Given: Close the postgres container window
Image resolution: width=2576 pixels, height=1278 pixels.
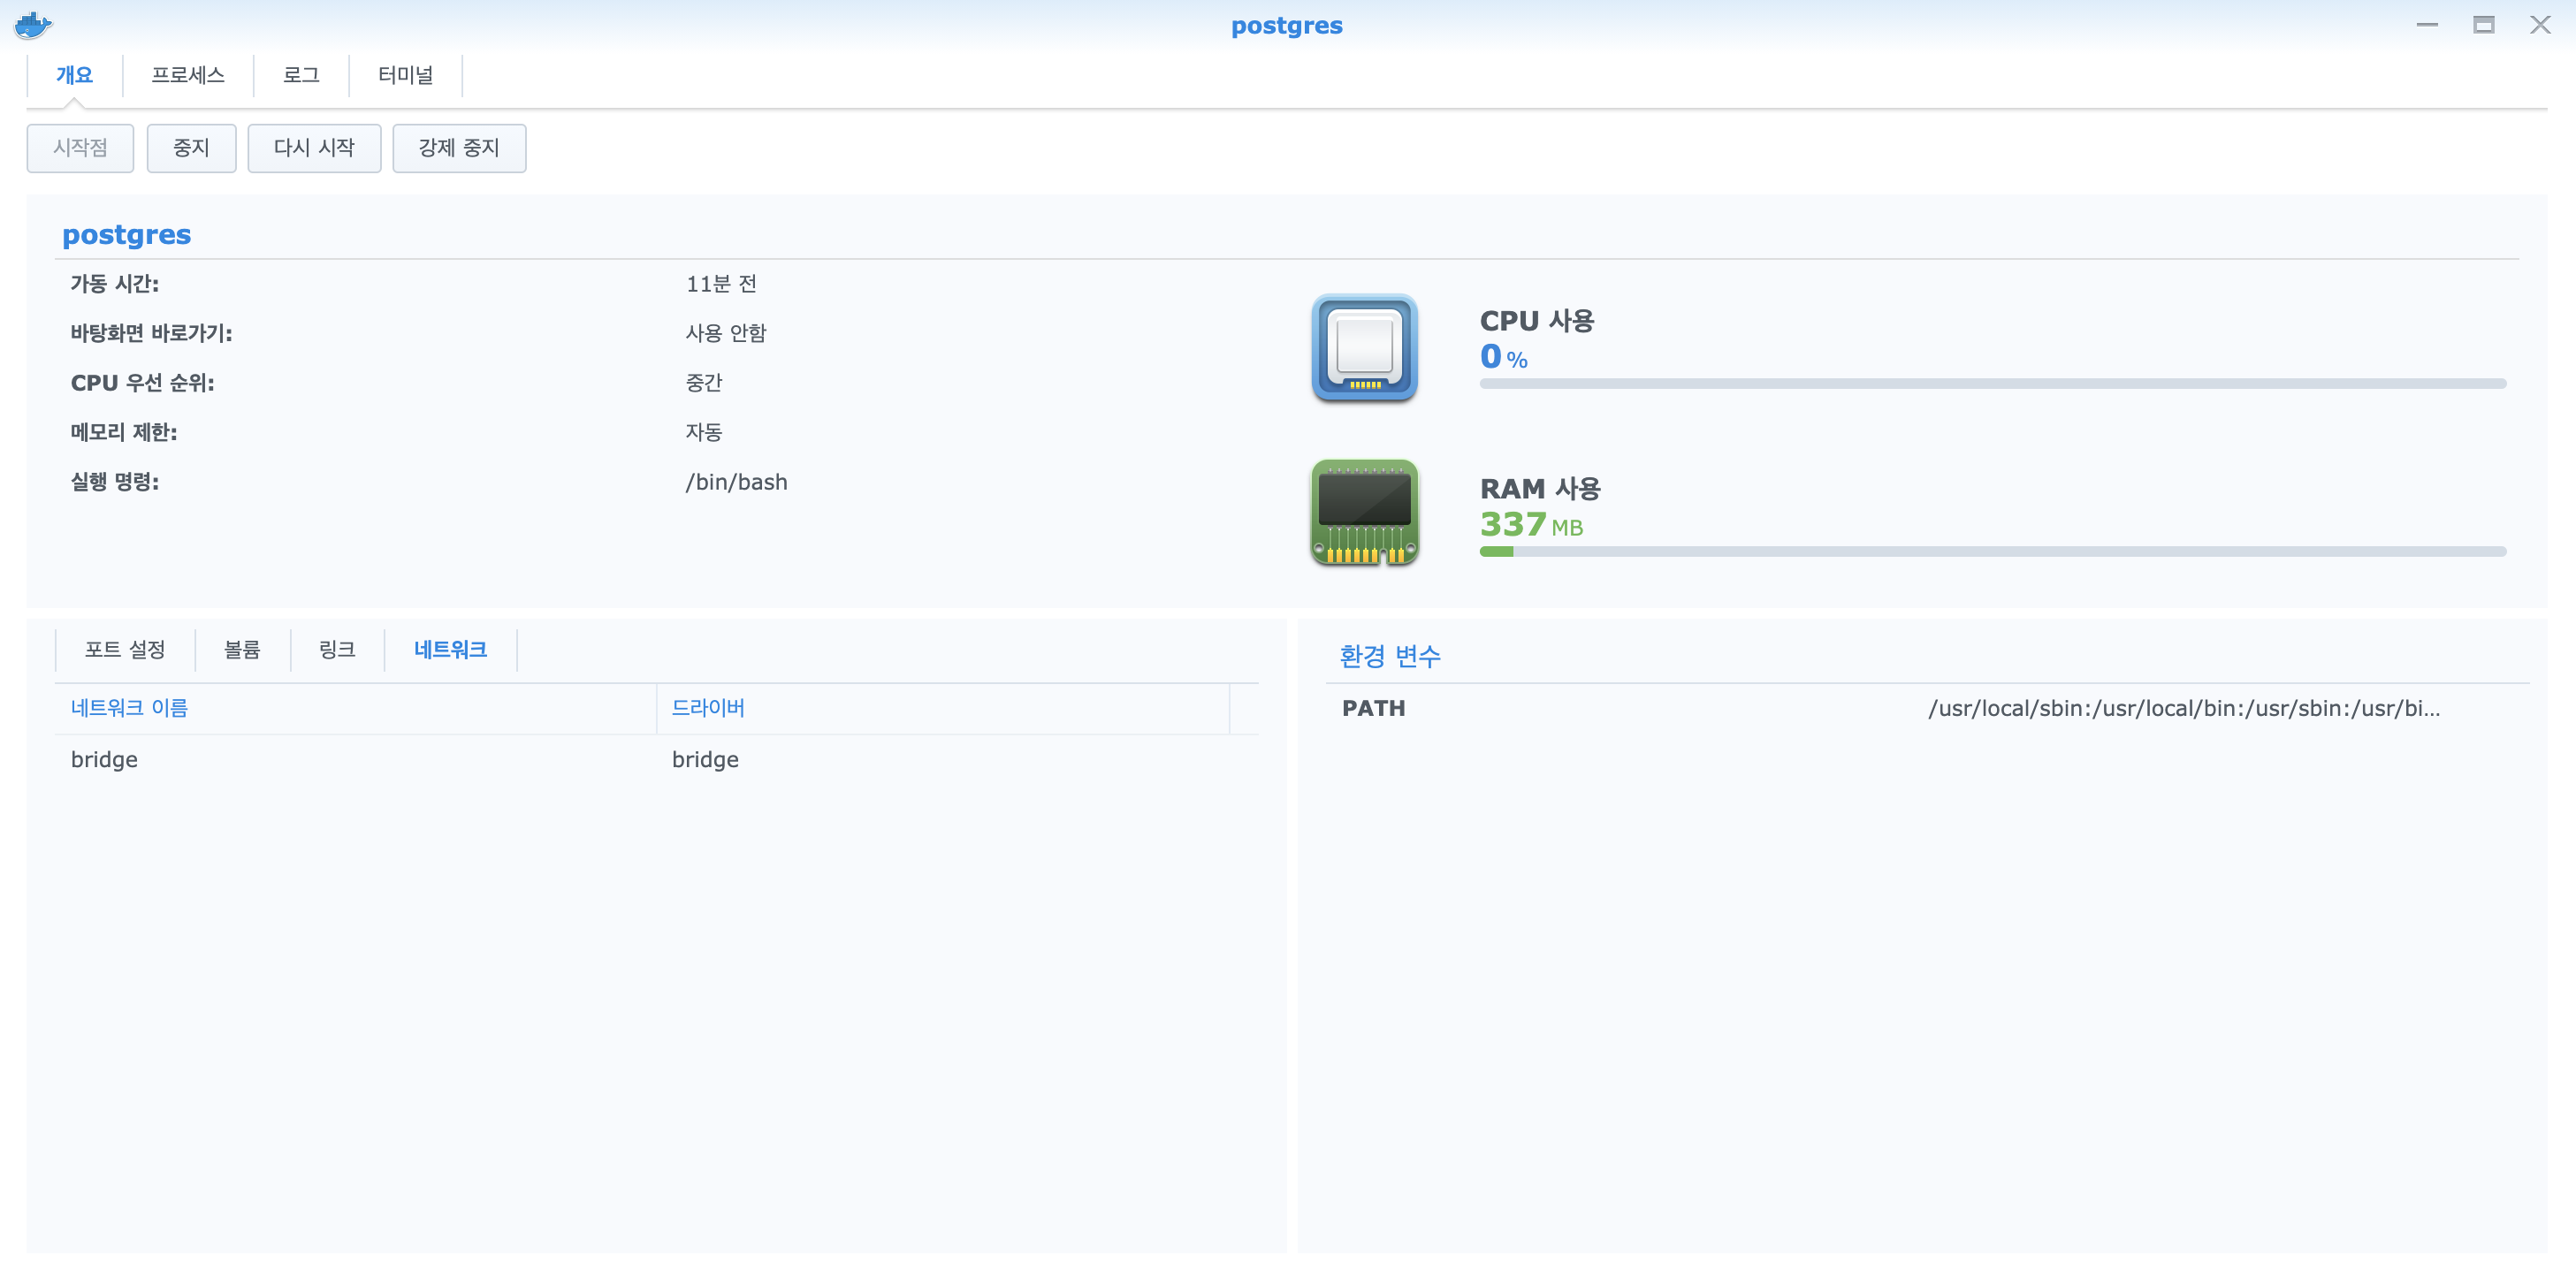Looking at the screenshot, I should (x=2540, y=25).
